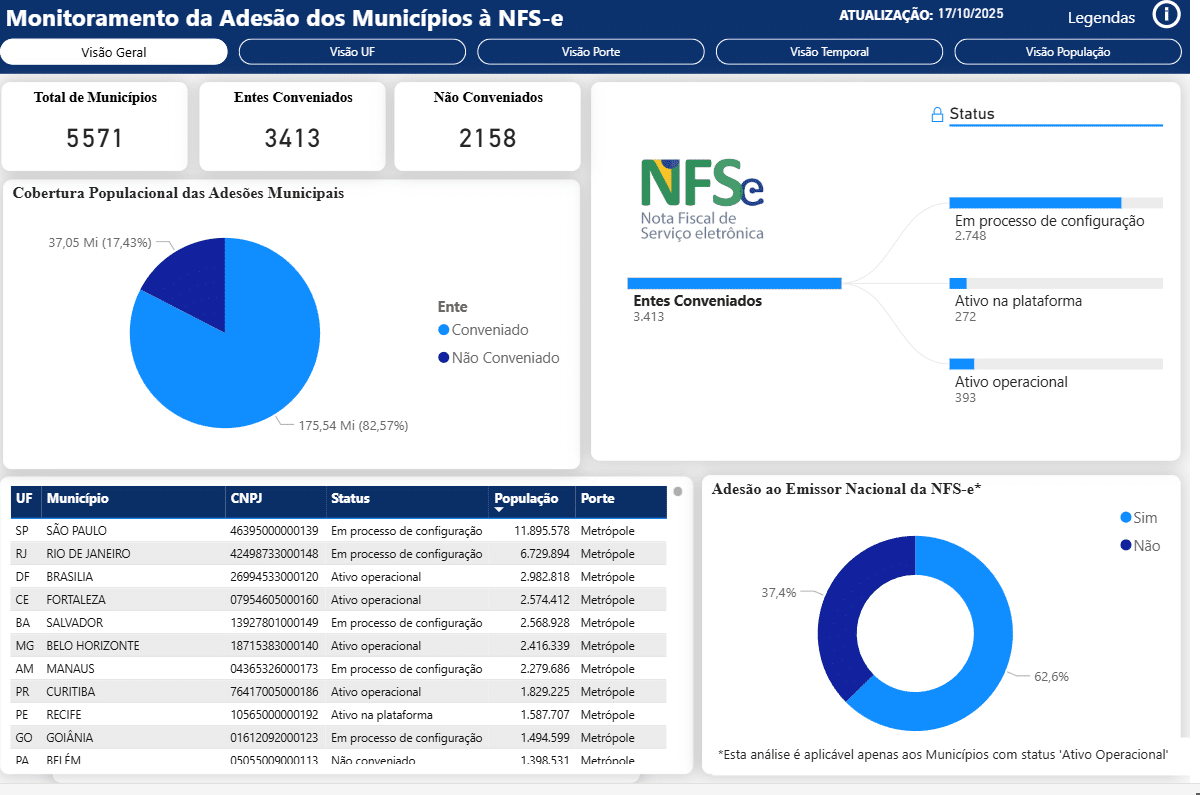Open the Visão UF tab
Viewport: 1200px width, 795px height.
coord(352,52)
